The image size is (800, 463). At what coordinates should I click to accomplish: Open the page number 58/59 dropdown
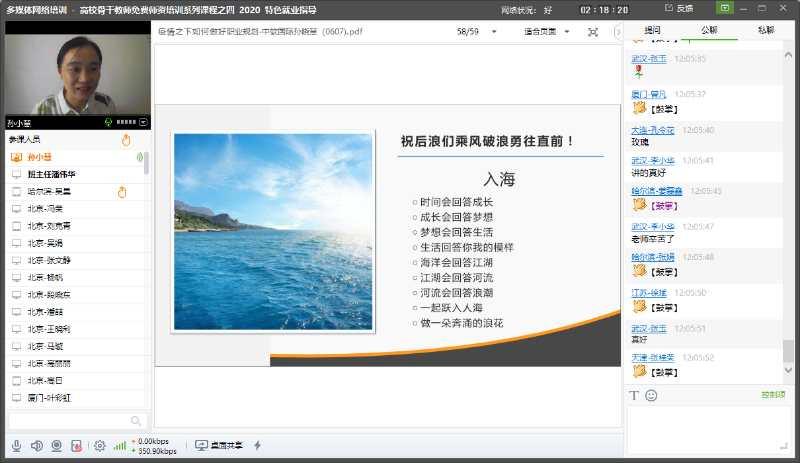[x=494, y=32]
